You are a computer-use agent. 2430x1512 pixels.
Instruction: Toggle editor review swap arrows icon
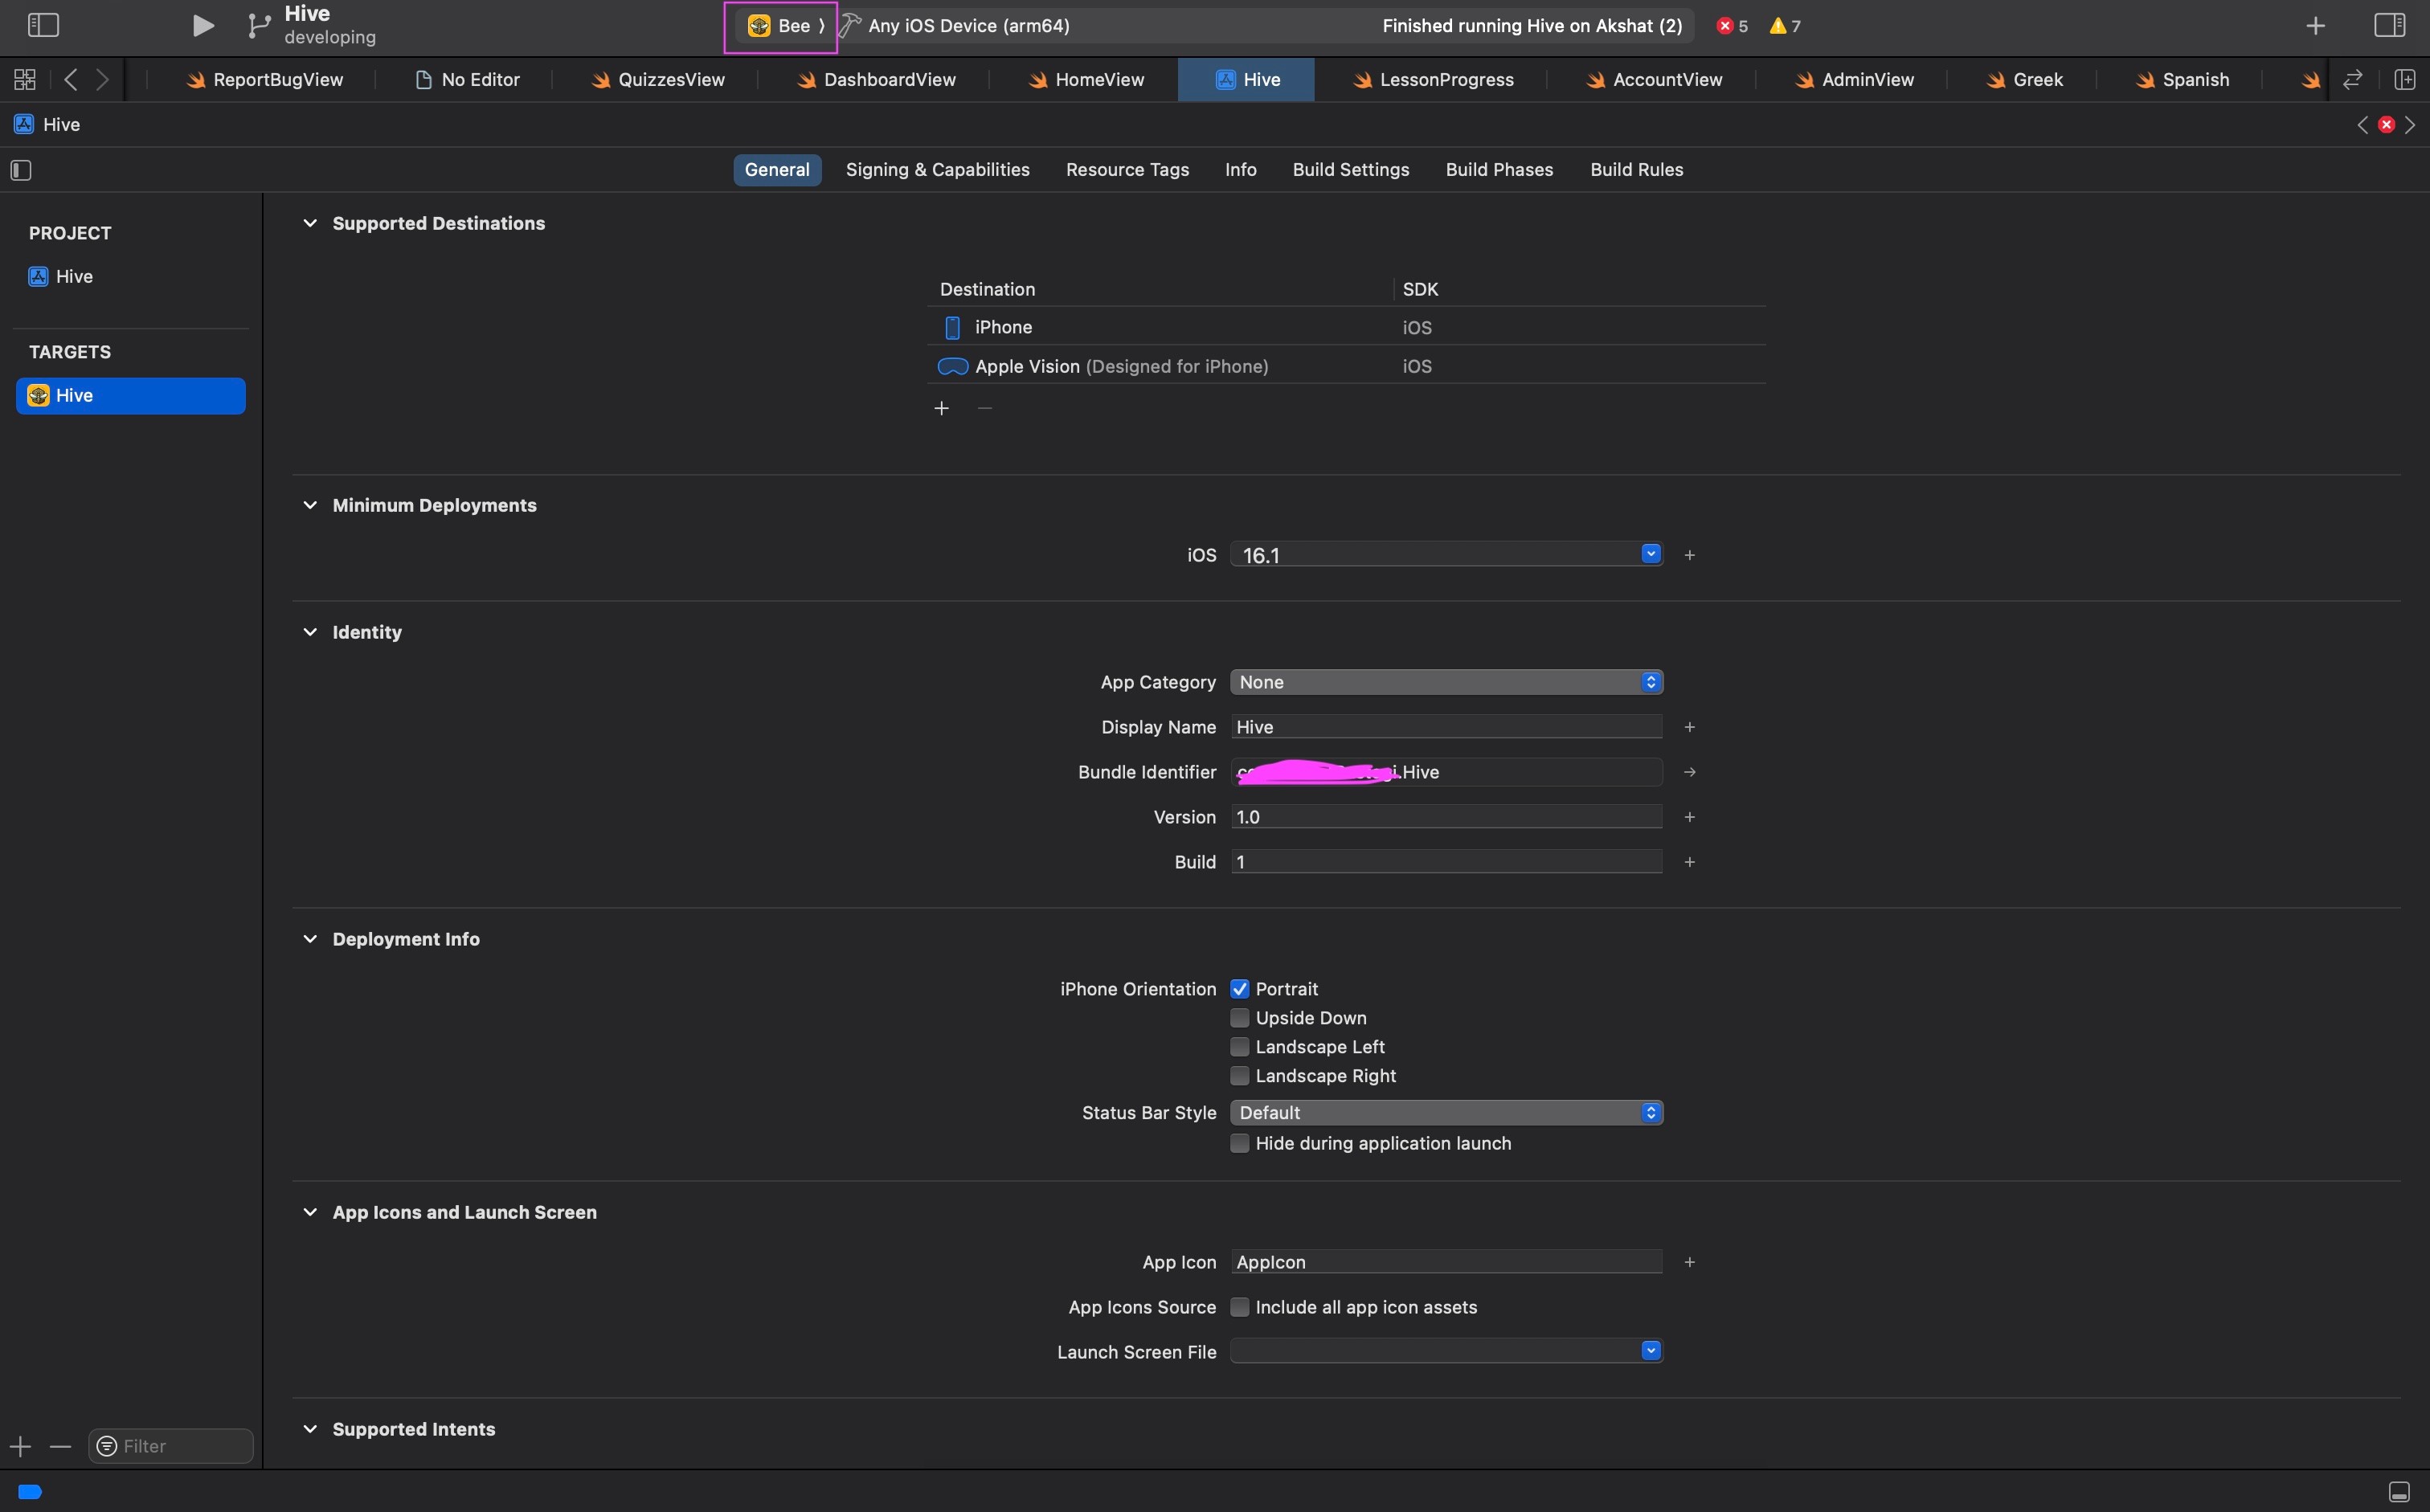pyautogui.click(x=2353, y=79)
